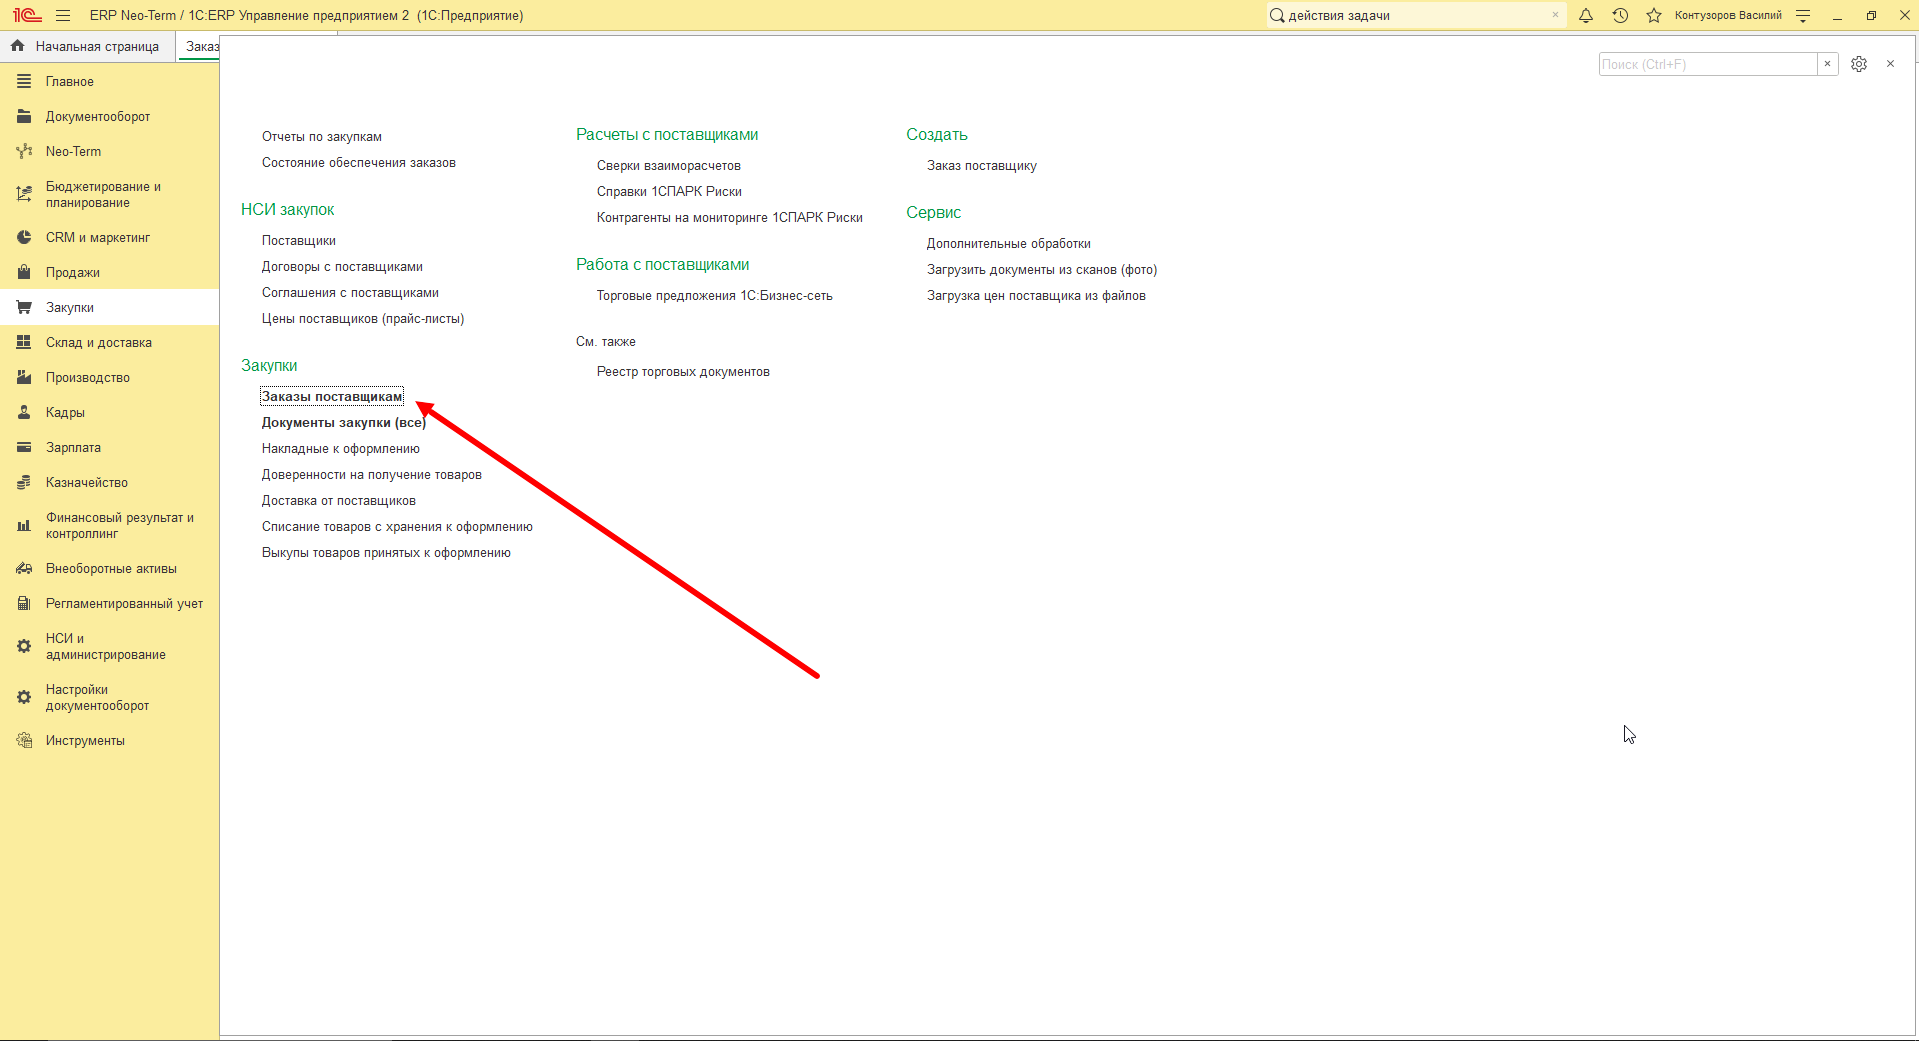Open Финансовый результат и контроллинг section
This screenshot has height=1041, width=1919.
point(109,526)
